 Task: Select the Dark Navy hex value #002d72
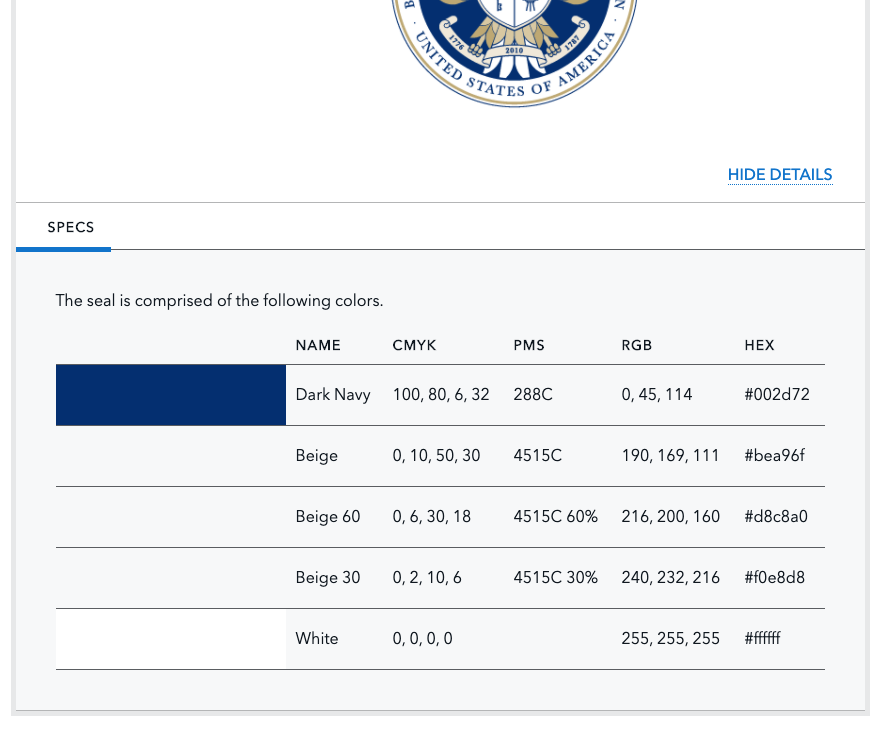tap(776, 394)
